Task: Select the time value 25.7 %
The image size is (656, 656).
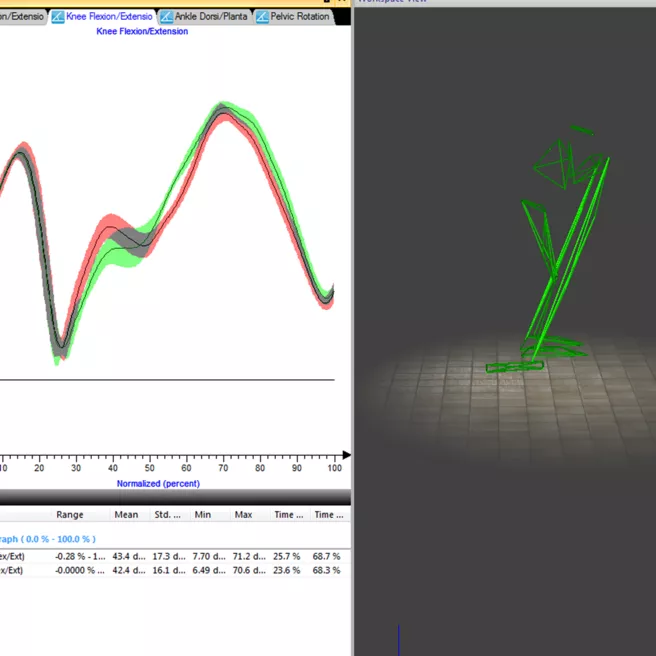Action: tap(287, 556)
